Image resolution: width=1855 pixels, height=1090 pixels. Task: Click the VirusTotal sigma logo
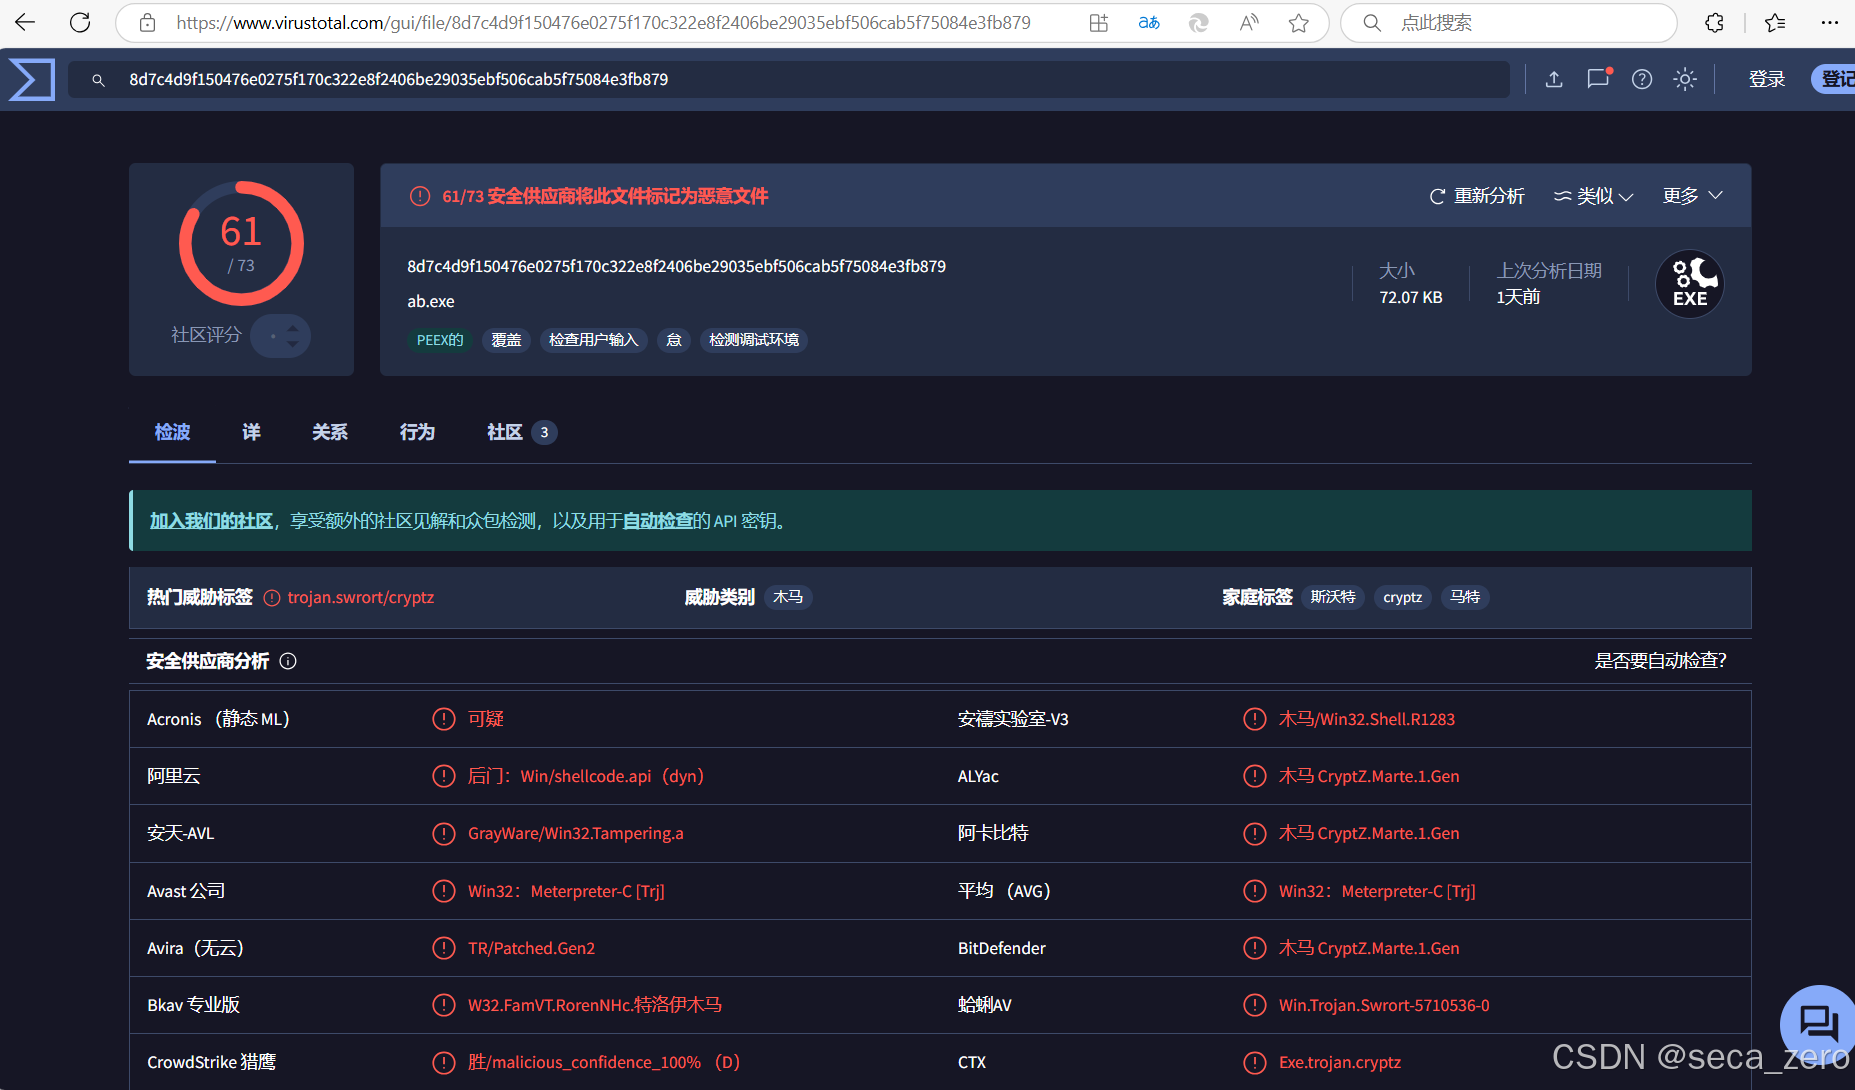31,79
